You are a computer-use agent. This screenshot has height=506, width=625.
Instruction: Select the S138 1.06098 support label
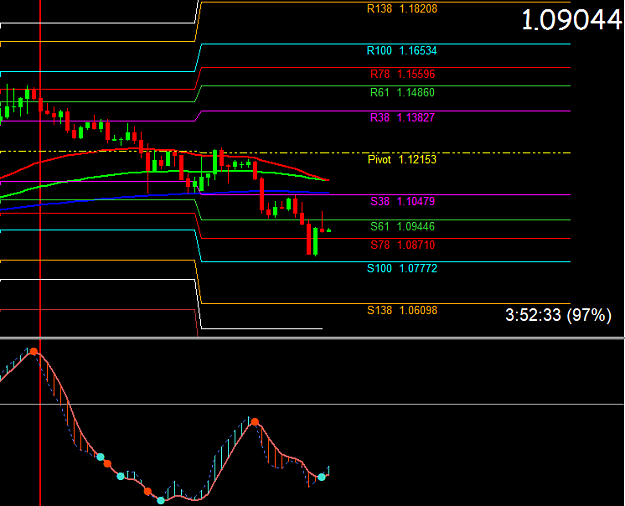402,310
